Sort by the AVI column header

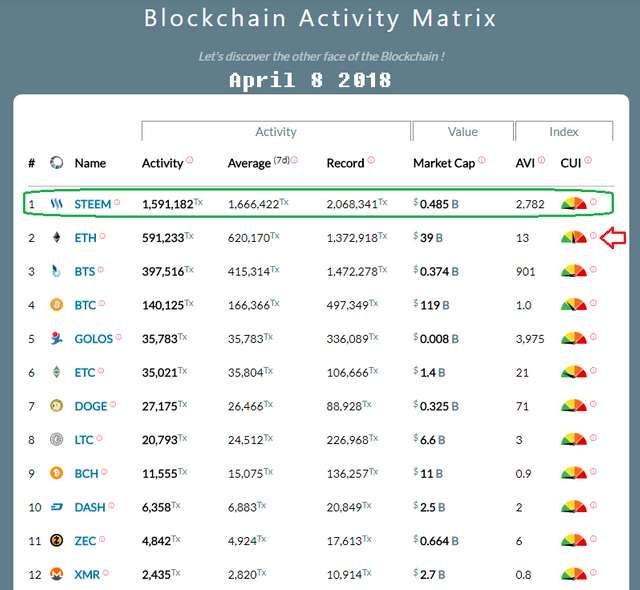(525, 163)
